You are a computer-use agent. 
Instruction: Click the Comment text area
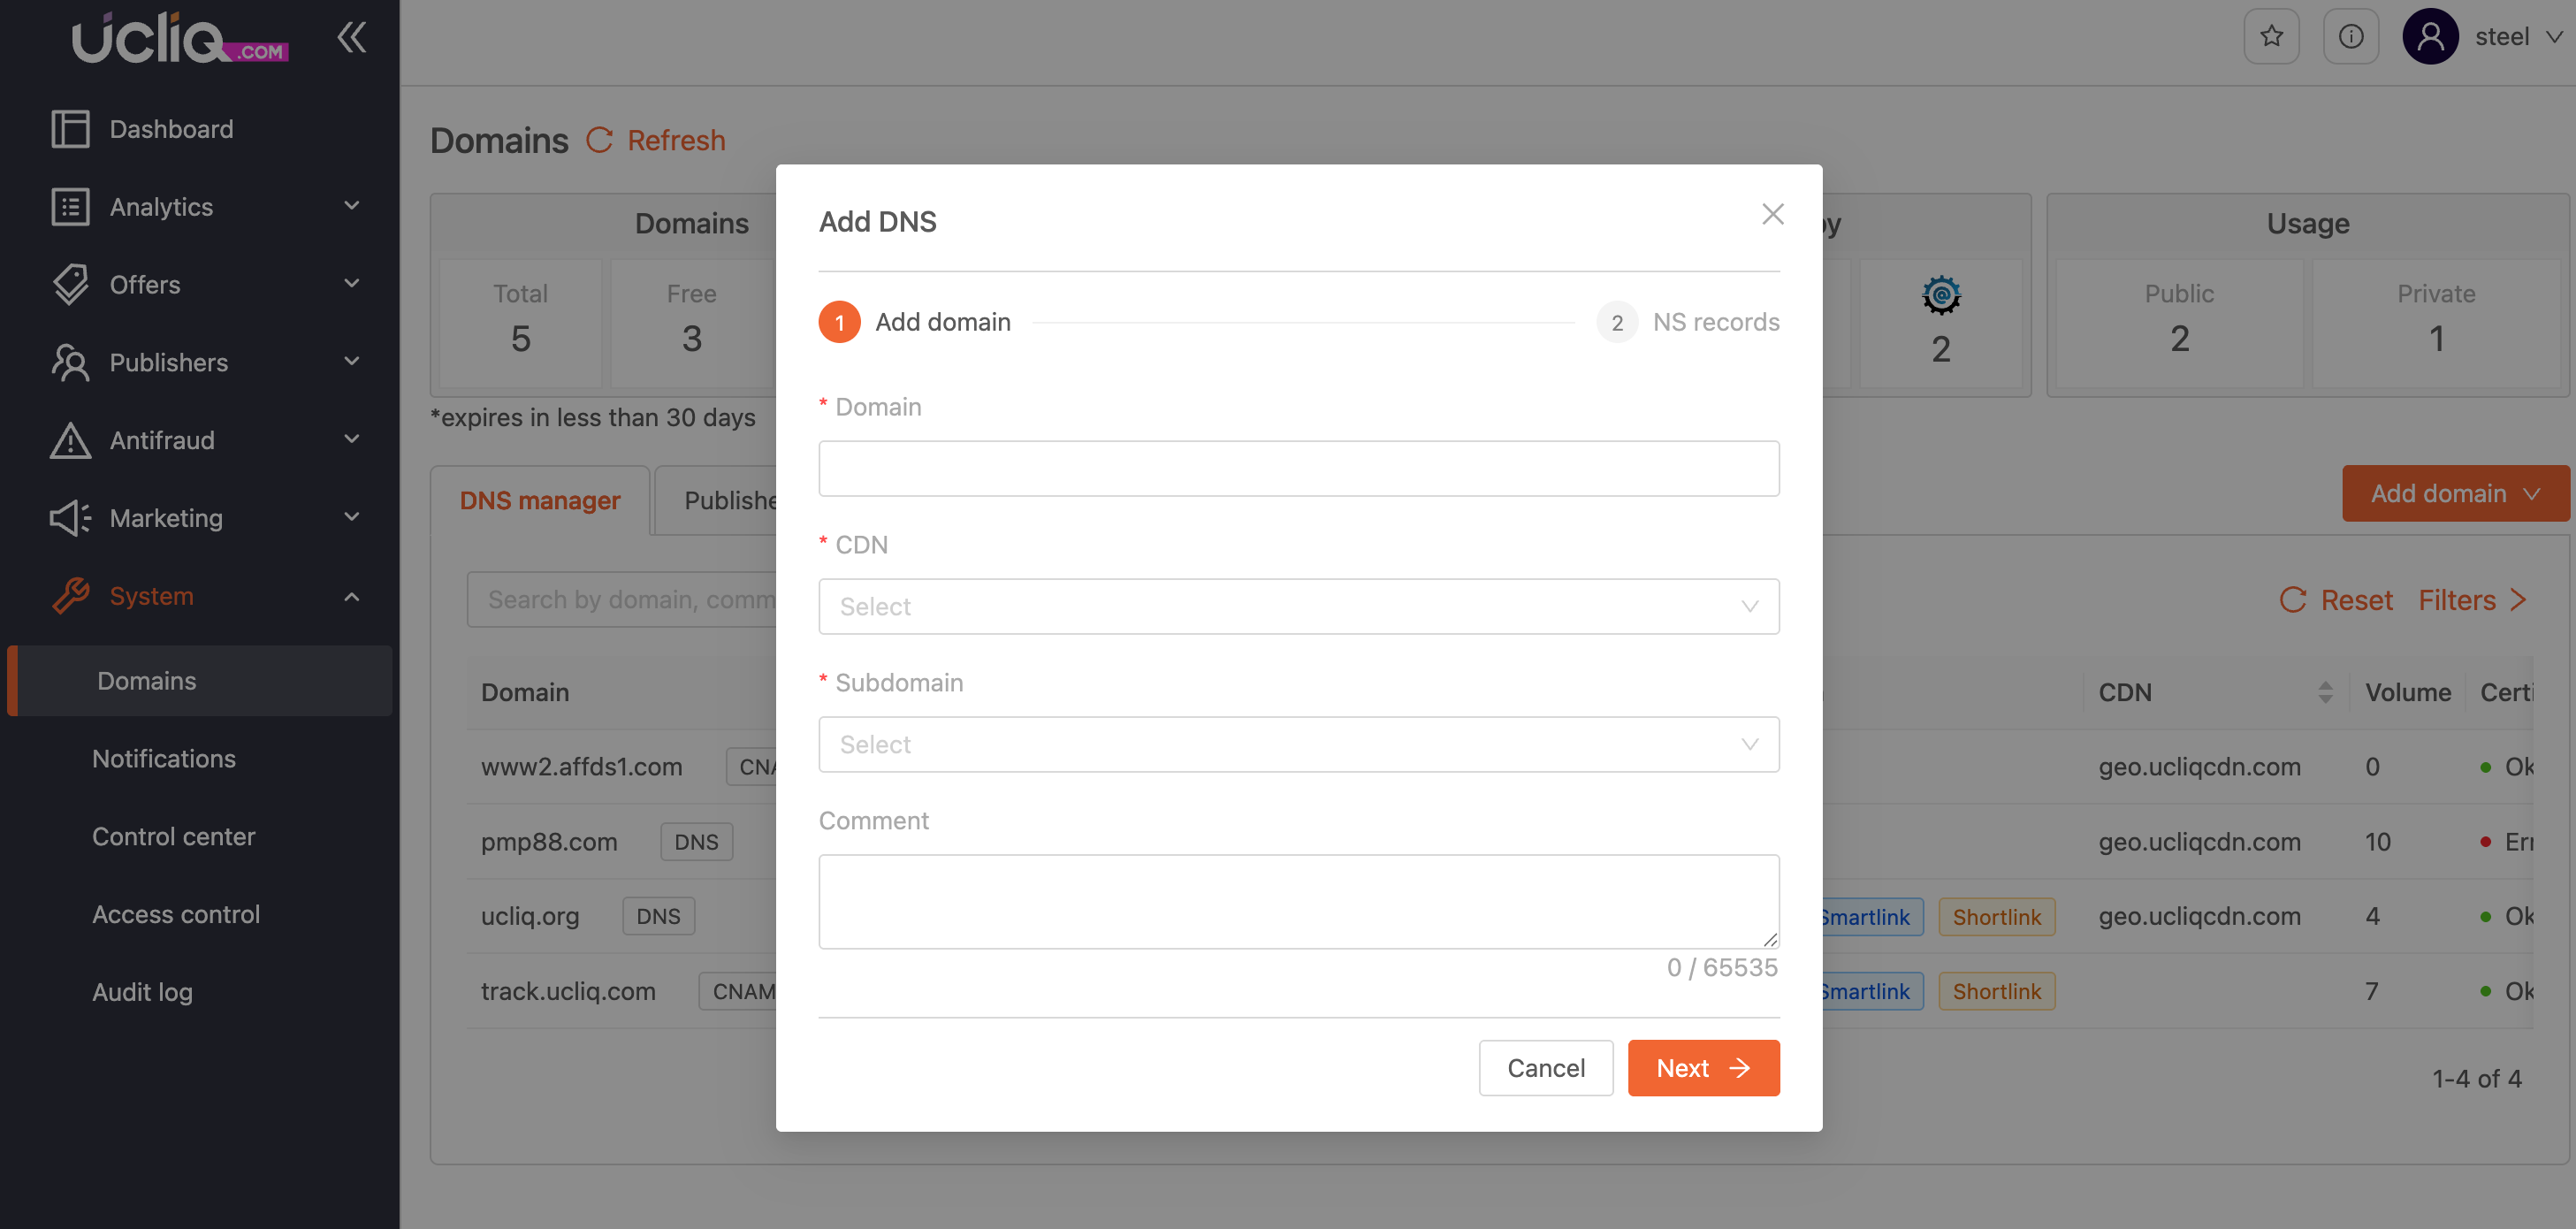coord(1298,900)
